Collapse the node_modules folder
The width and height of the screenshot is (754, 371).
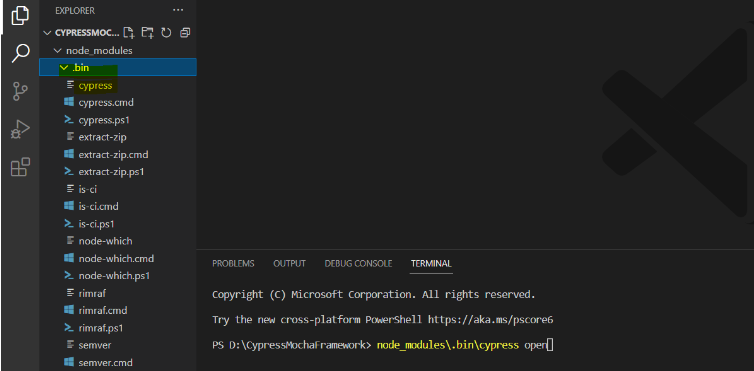57,50
